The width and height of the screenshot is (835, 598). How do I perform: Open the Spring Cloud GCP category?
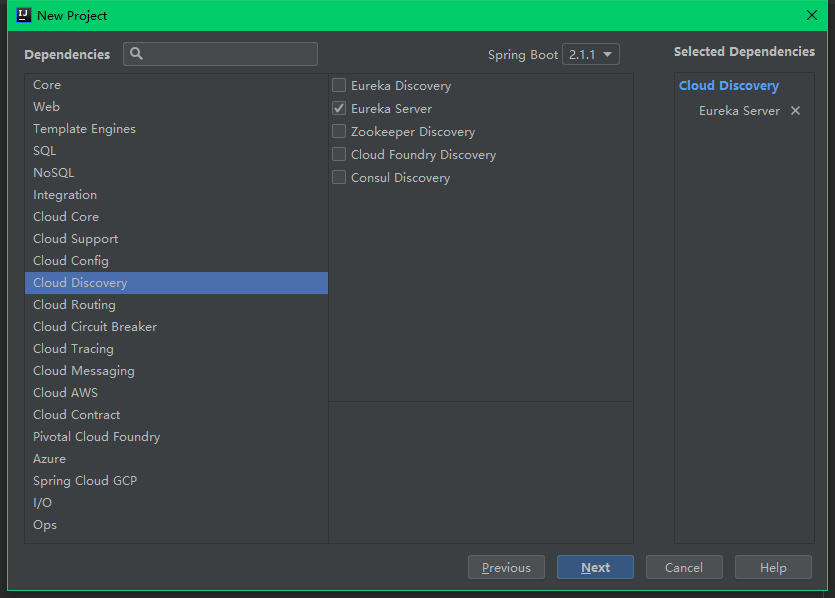pyautogui.click(x=176, y=481)
